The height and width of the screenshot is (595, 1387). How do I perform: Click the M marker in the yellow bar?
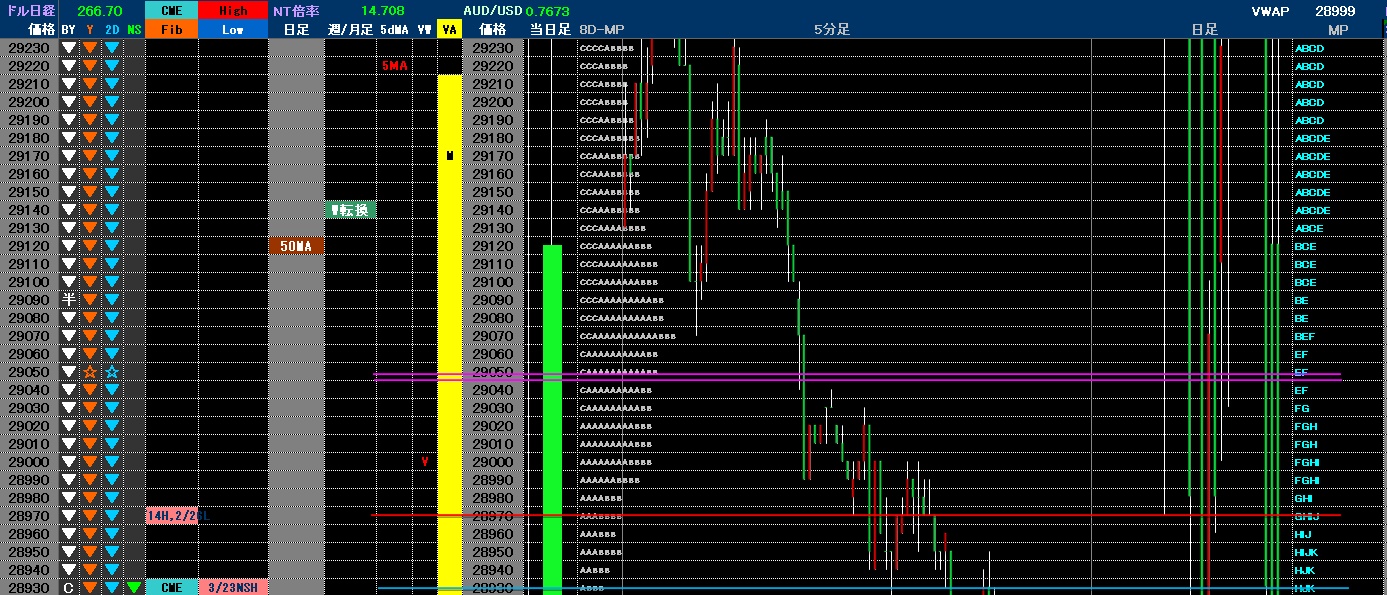(450, 156)
